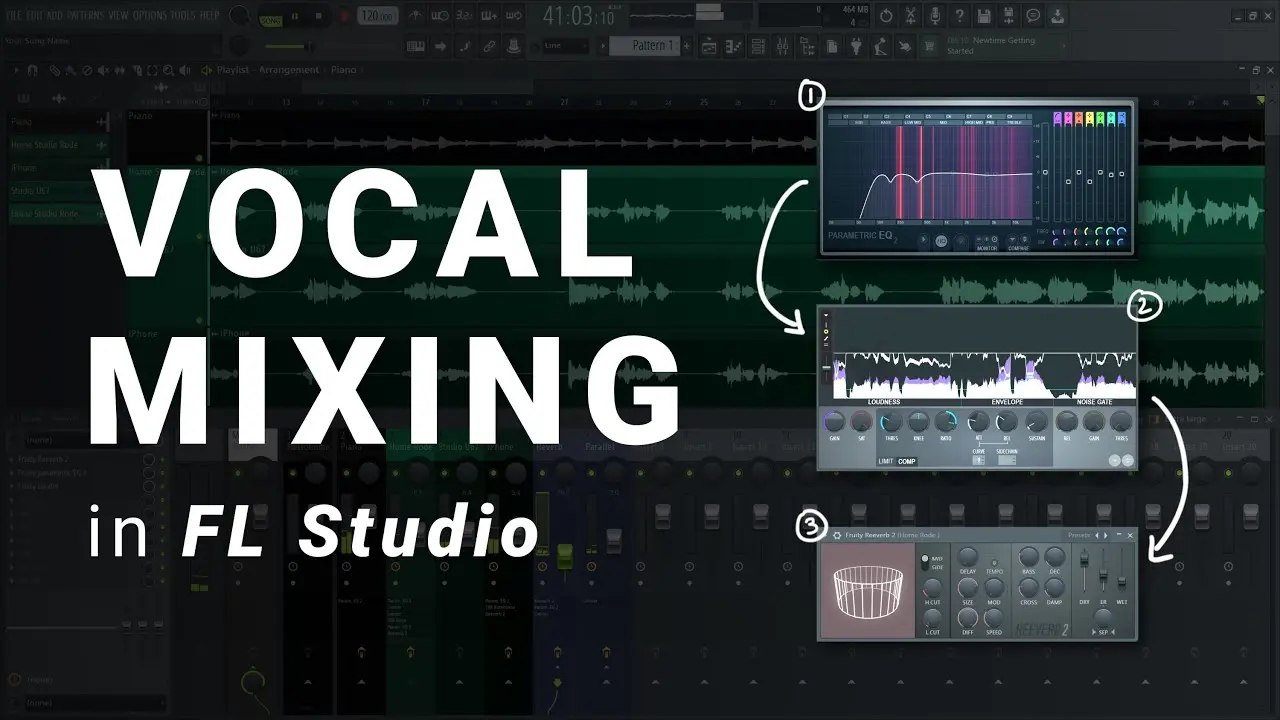1280x720 pixels.
Task: Open the plugin picker plug icon
Action: pyautogui.click(x=856, y=46)
